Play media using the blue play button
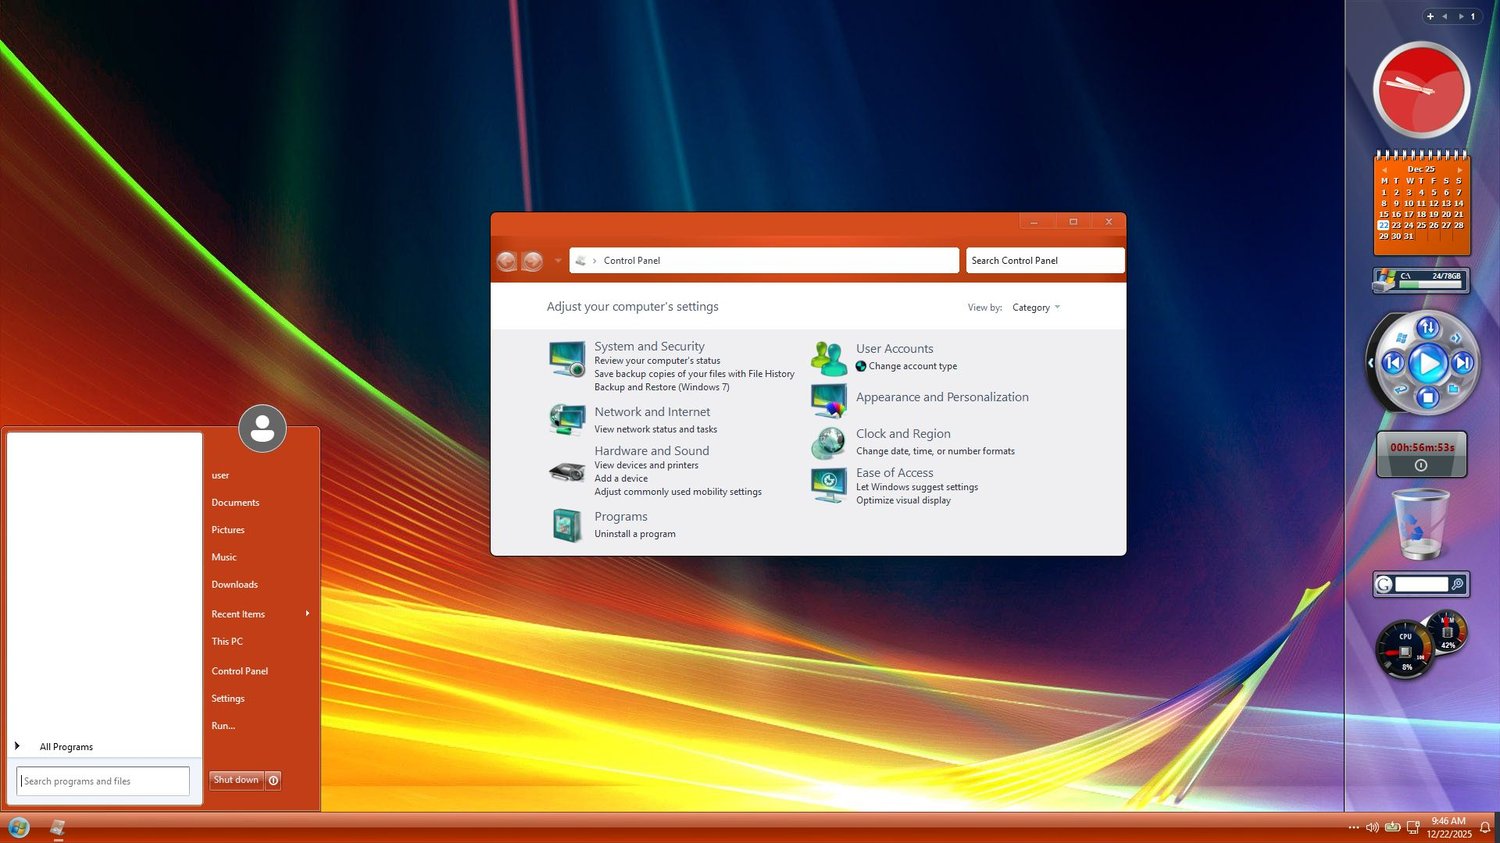The image size is (1500, 843). (1428, 363)
